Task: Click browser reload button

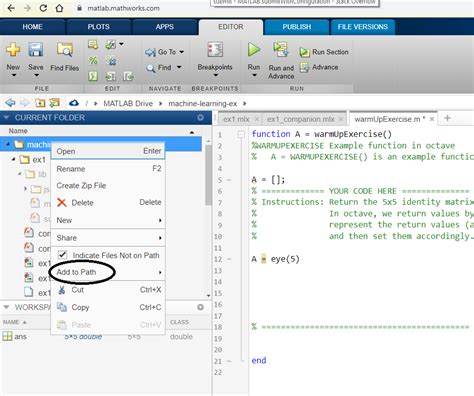Action: click(43, 8)
